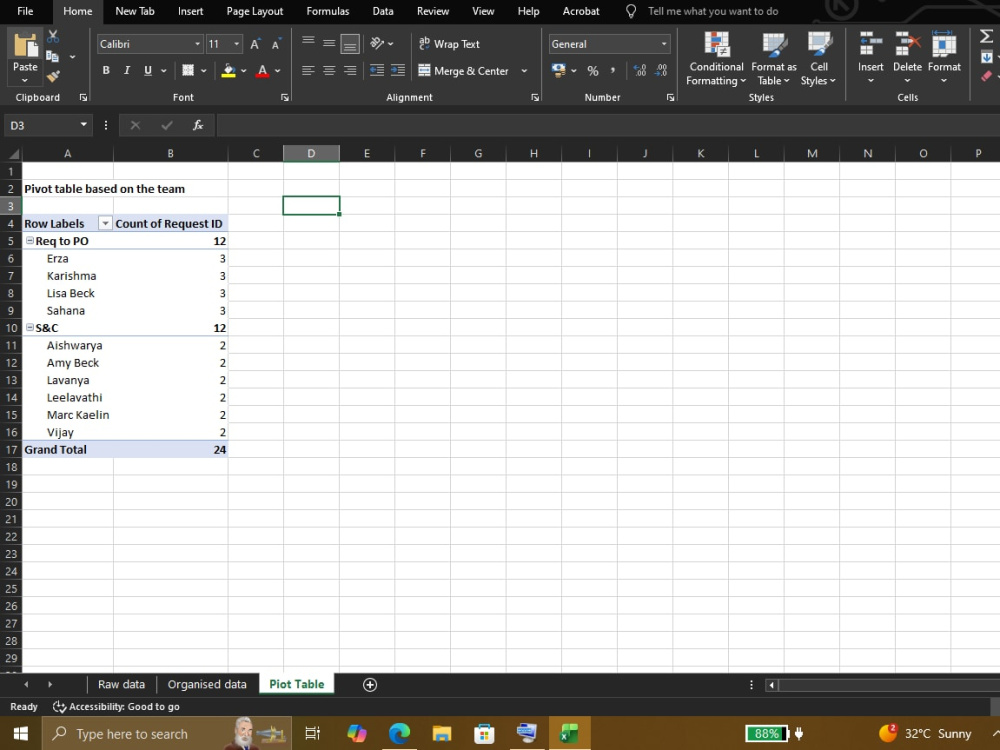
Task: Apply Comma Style
Action: click(x=612, y=71)
